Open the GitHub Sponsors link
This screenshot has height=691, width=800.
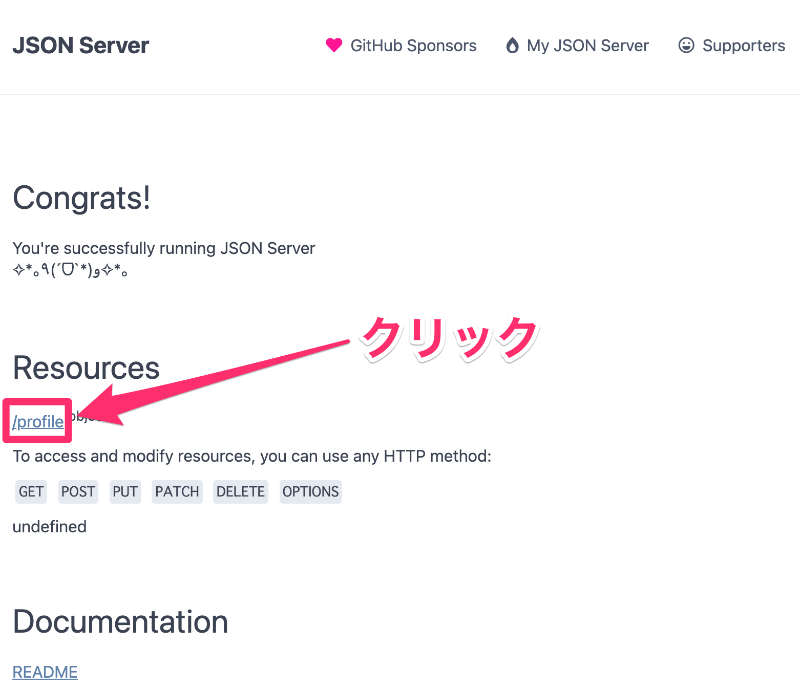[x=413, y=46]
